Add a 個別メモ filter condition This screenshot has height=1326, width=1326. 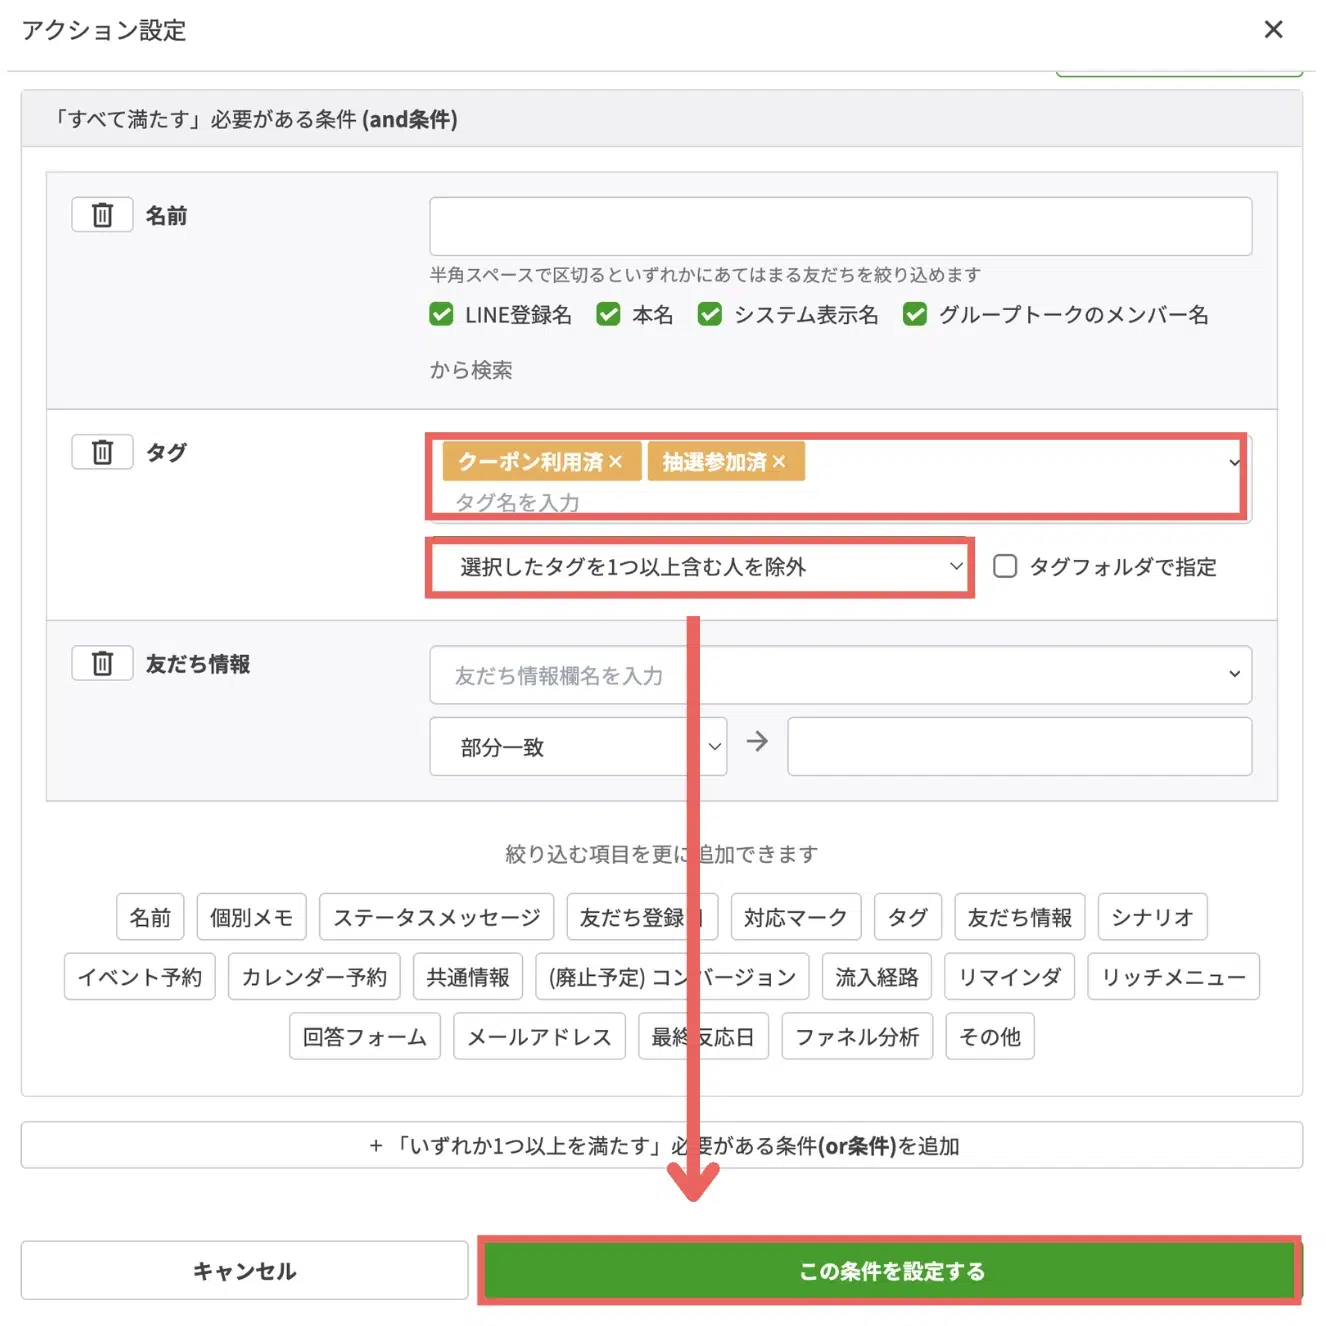(251, 917)
